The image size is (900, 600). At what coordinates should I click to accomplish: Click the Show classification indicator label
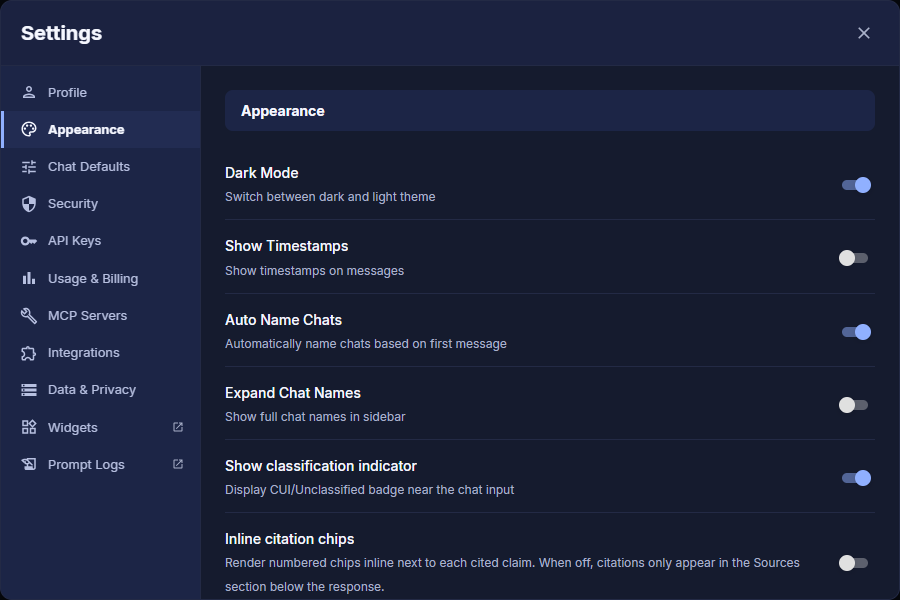tap(321, 466)
